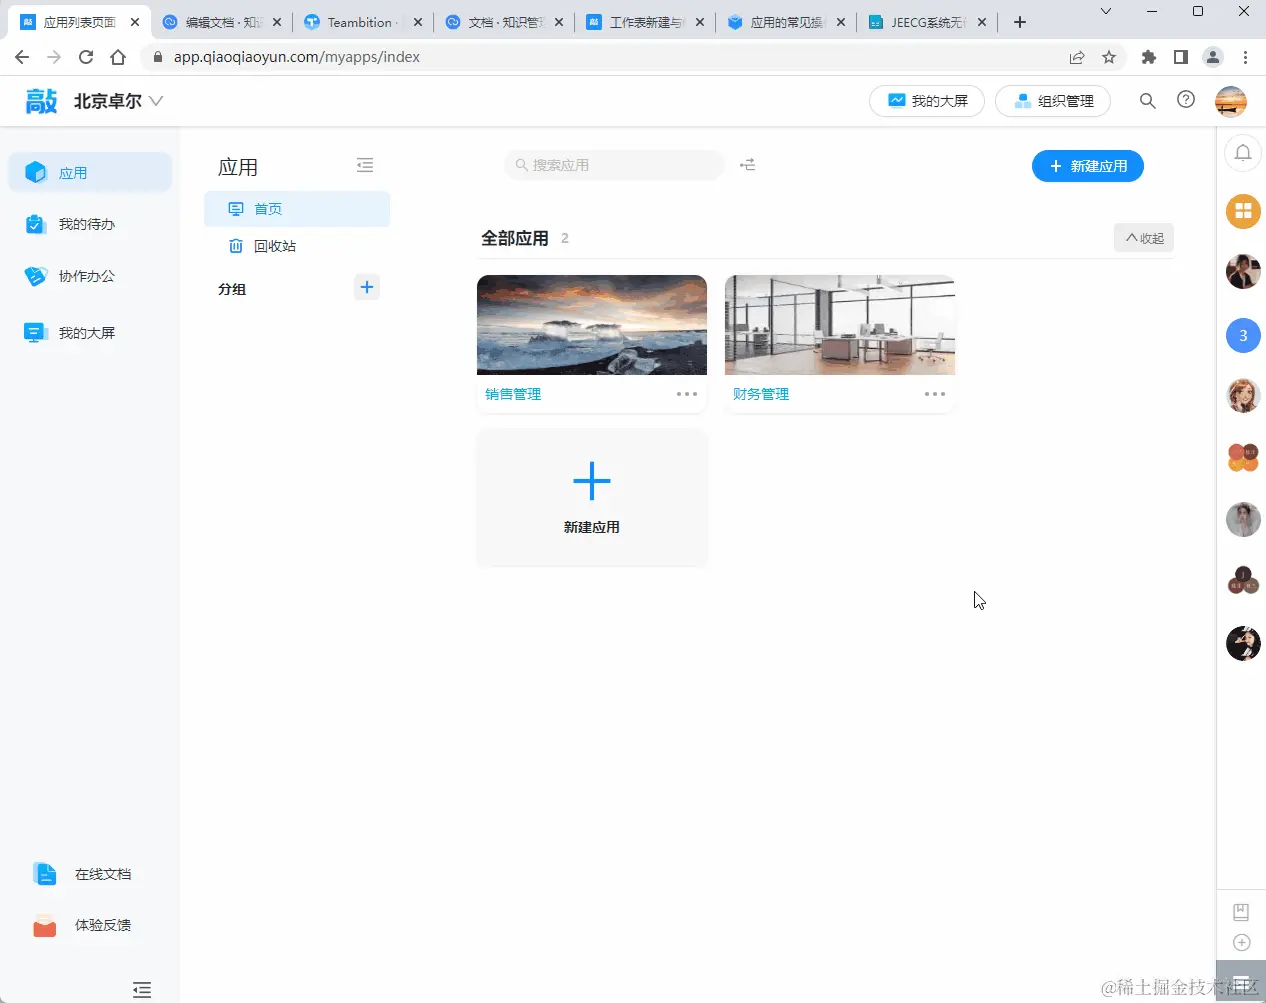Open 协作办公 in the sidebar
The height and width of the screenshot is (1003, 1266).
70,276
